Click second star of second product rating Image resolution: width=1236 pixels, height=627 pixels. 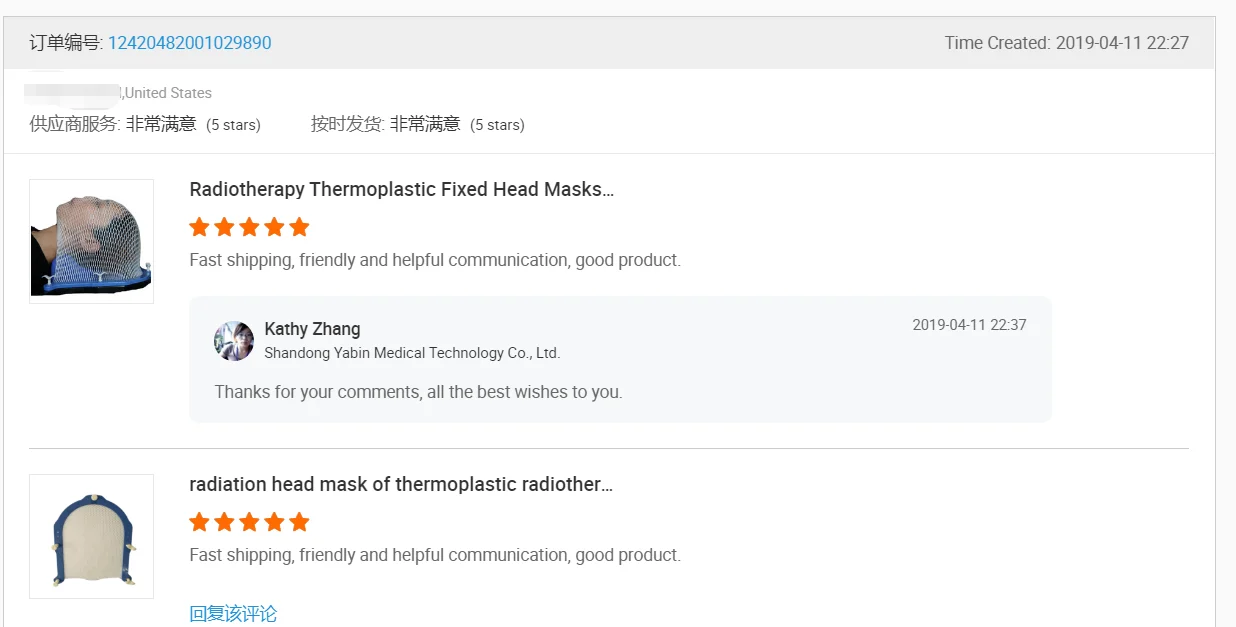coord(224,522)
